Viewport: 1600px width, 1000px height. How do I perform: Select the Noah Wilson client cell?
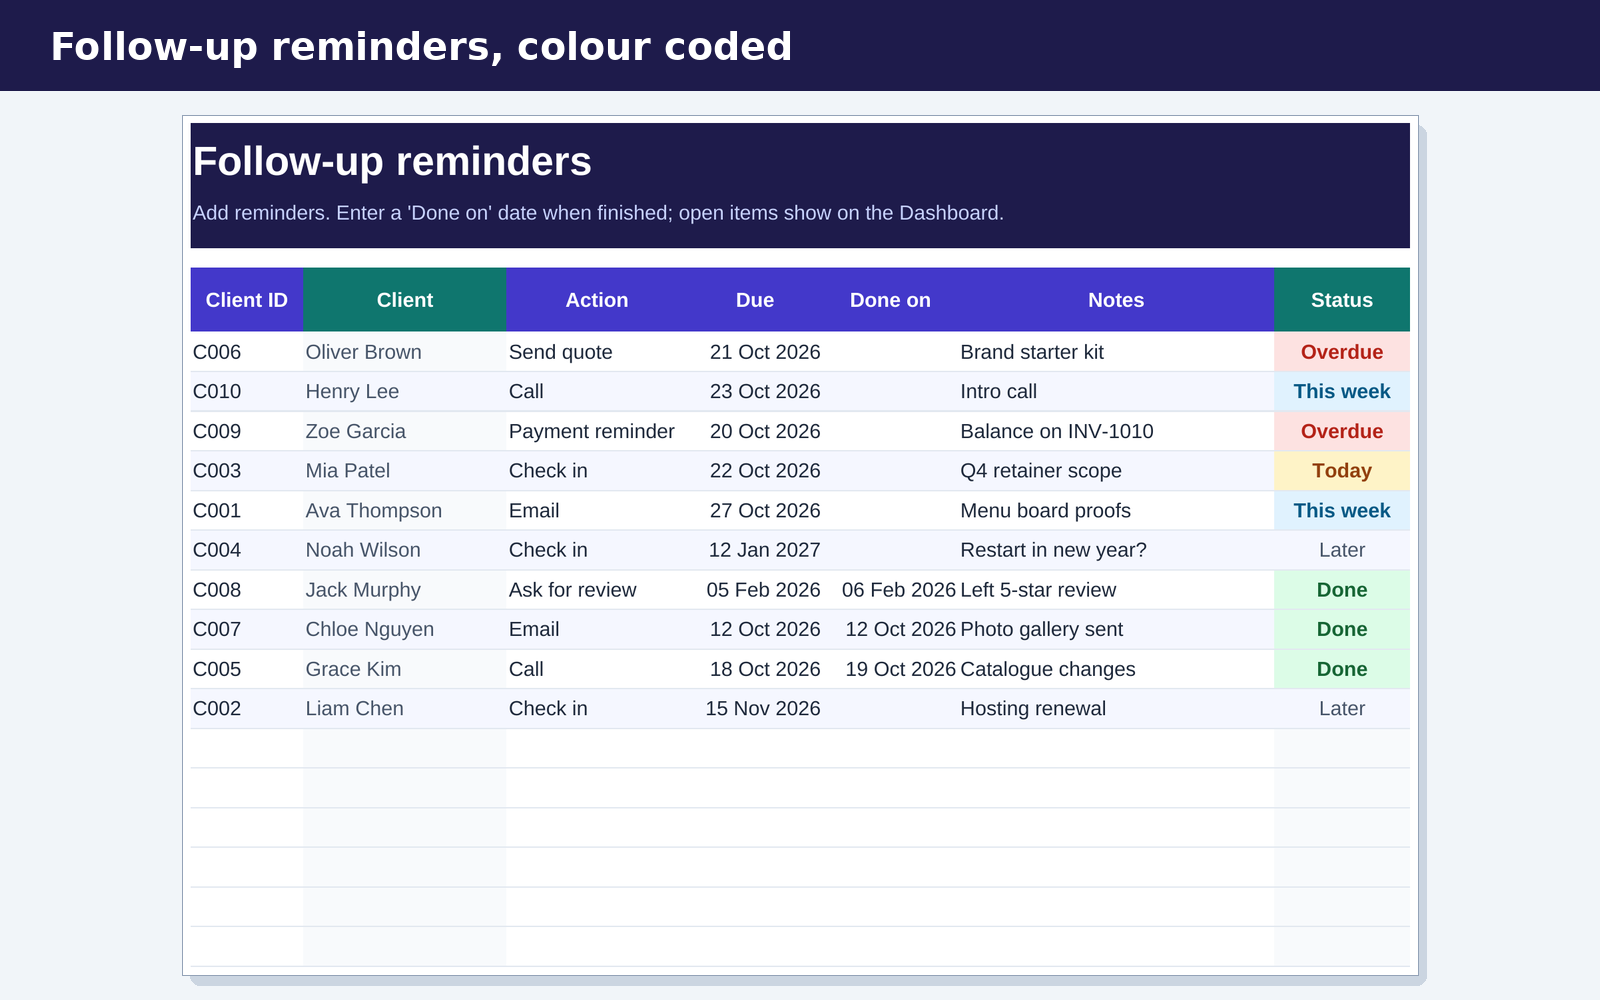[405, 550]
